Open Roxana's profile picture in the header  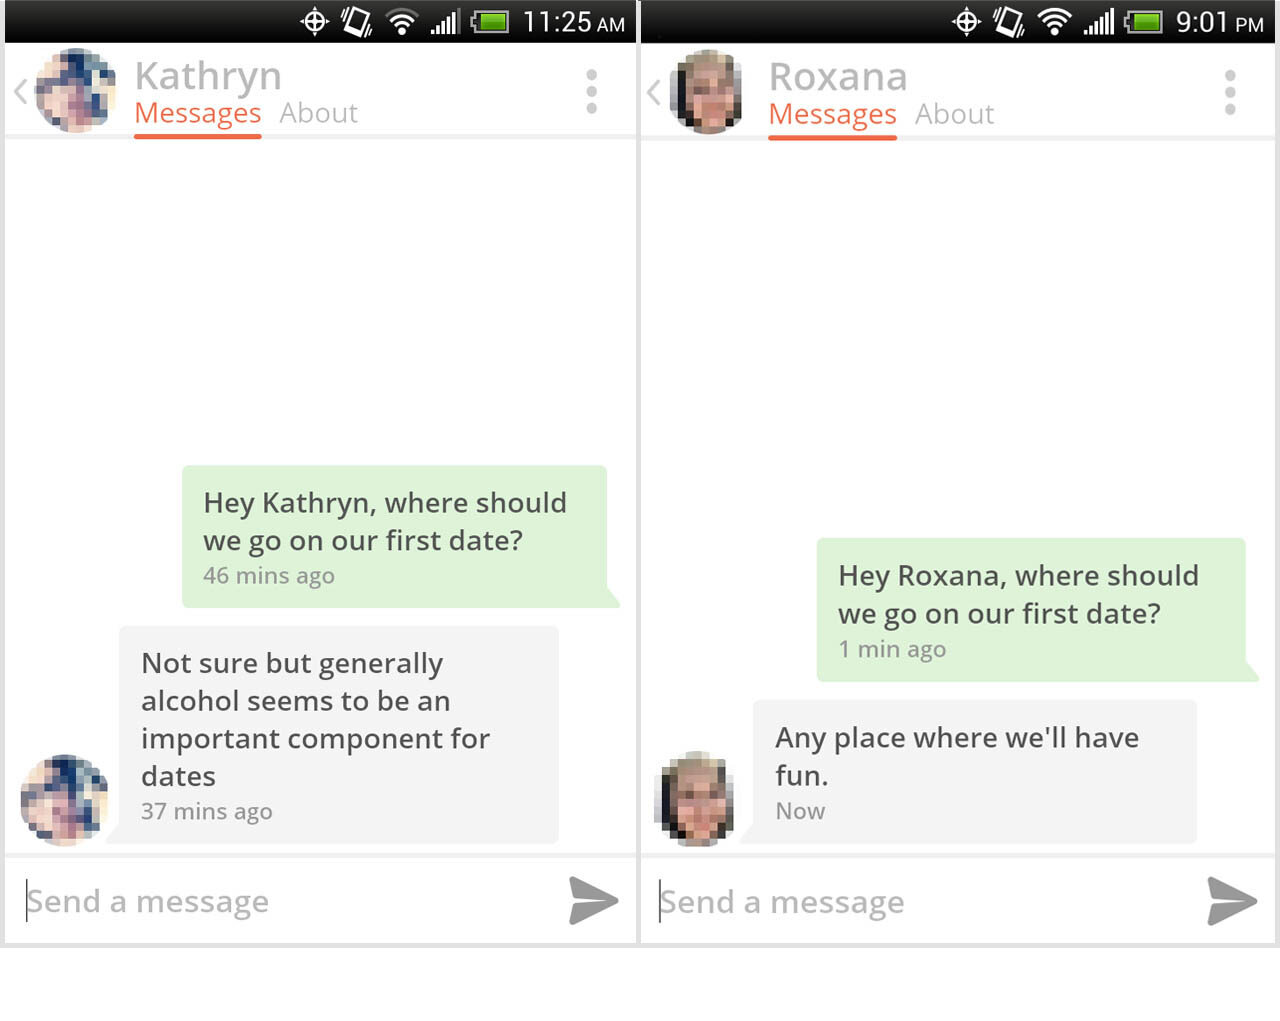click(x=708, y=92)
